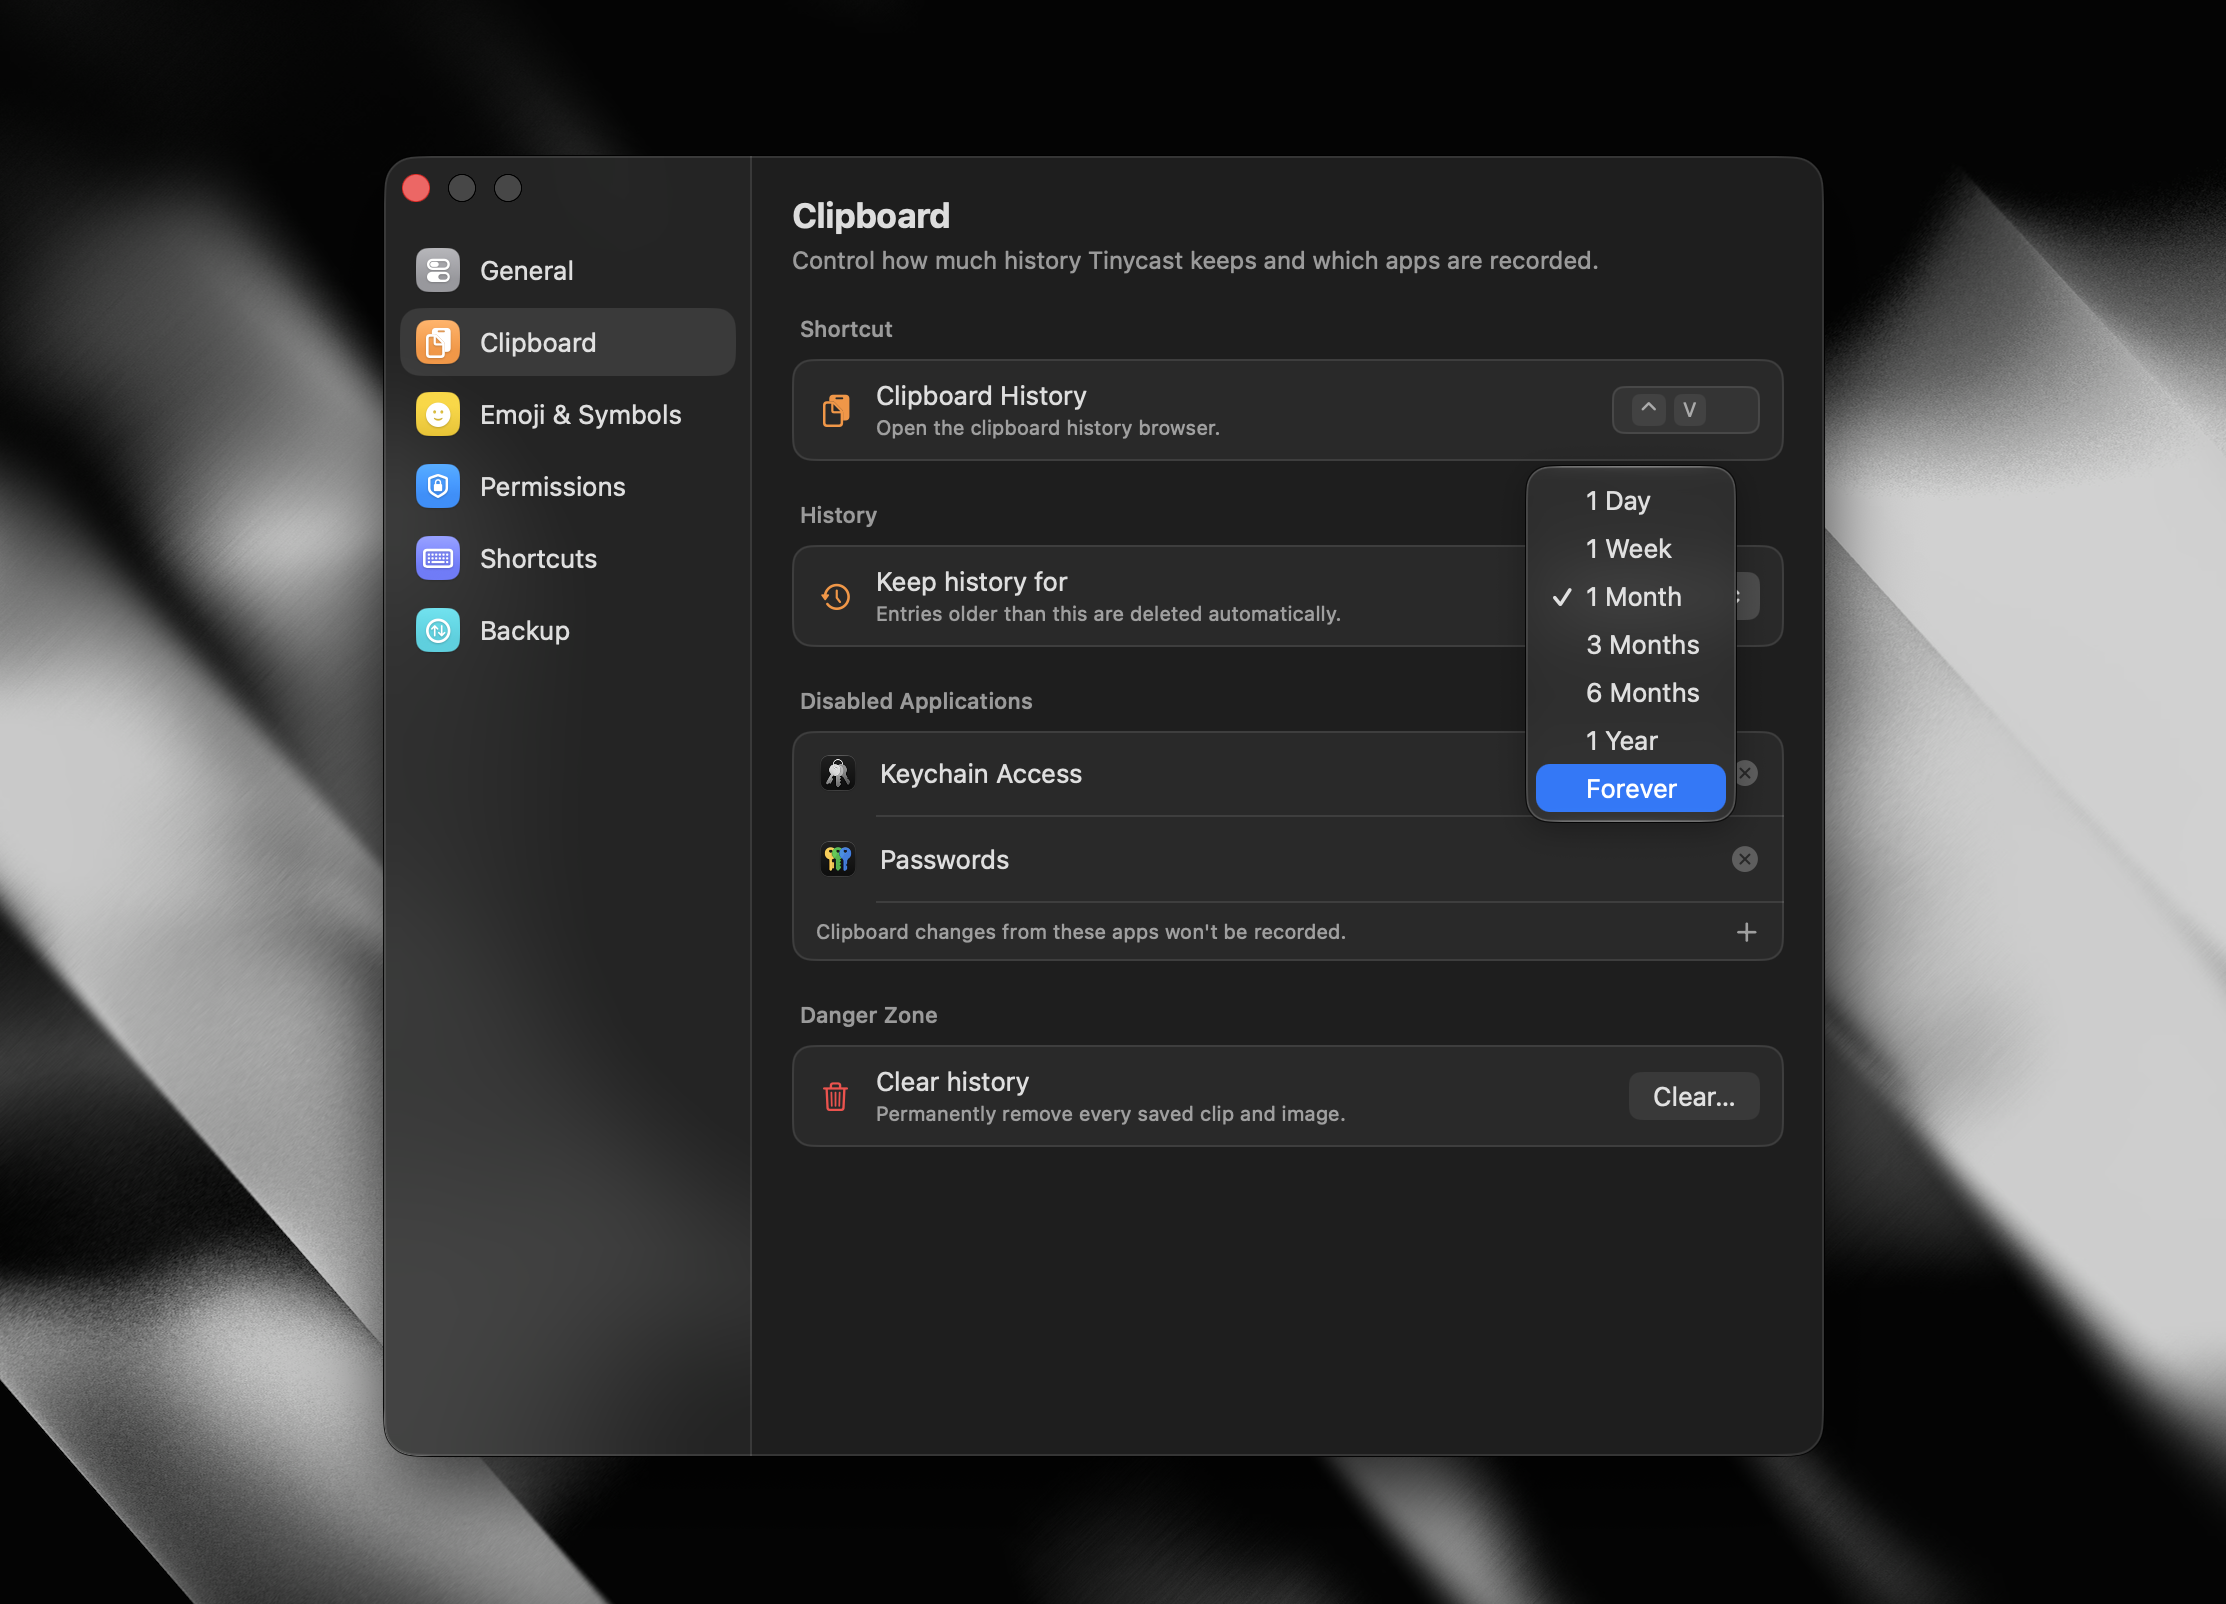2226x1604 pixels.
Task: Click the Danger Zone heading
Action: [868, 1014]
